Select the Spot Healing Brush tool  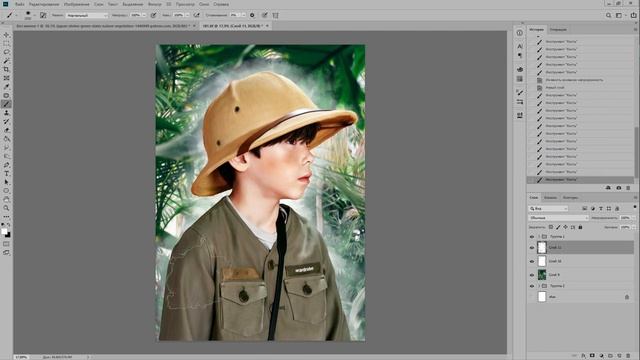tap(6, 96)
